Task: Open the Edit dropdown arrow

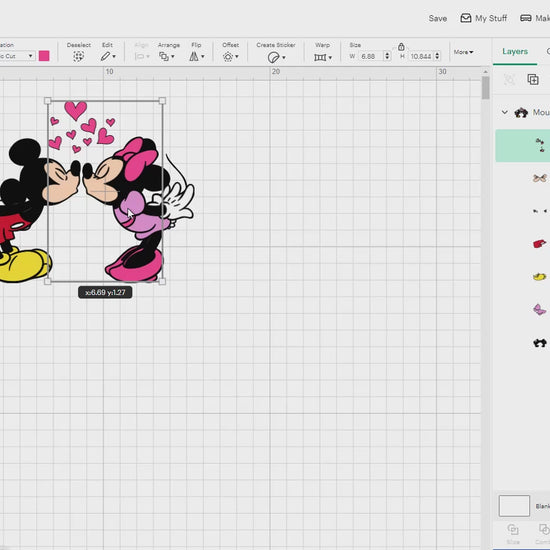Action: [x=114, y=57]
